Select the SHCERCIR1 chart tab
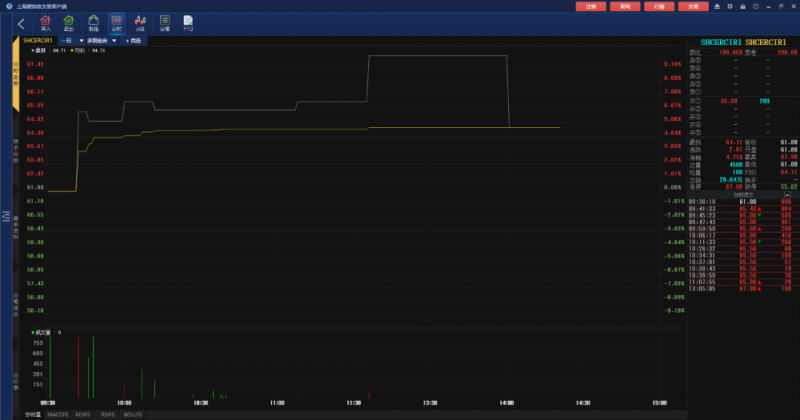 37,40
